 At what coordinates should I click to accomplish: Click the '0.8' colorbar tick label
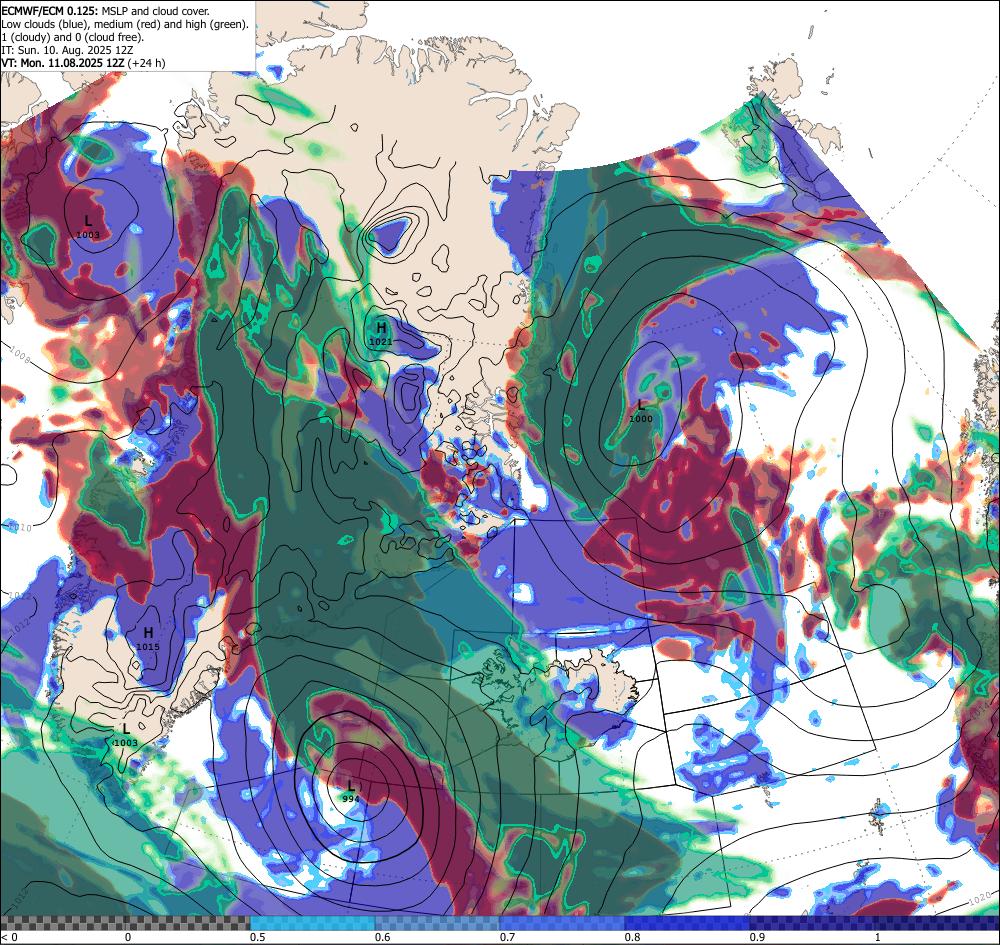click(633, 937)
